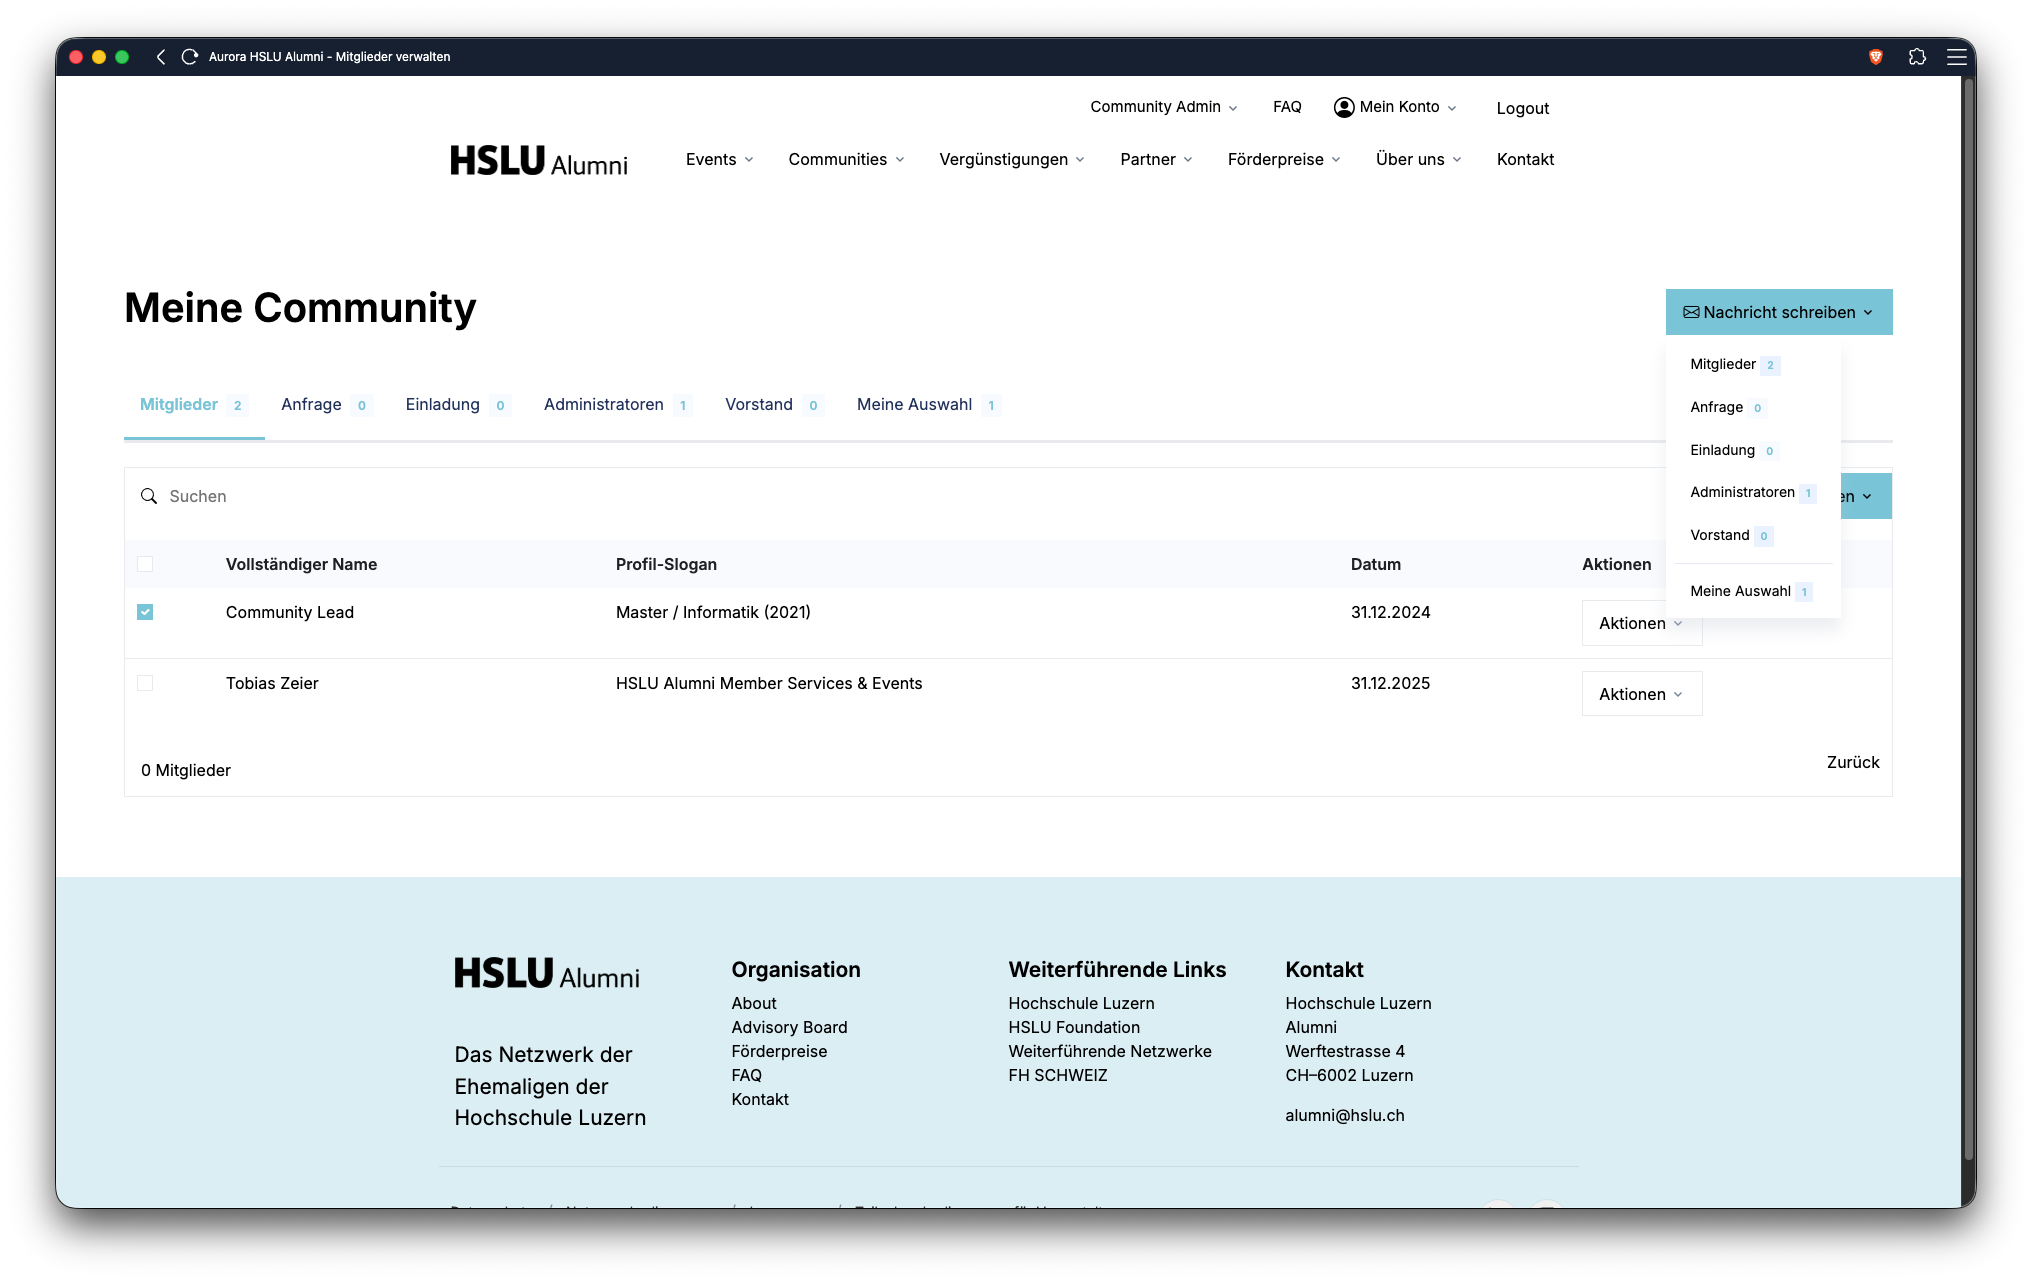
Task: Open the extensions puzzle icon
Action: [1917, 57]
